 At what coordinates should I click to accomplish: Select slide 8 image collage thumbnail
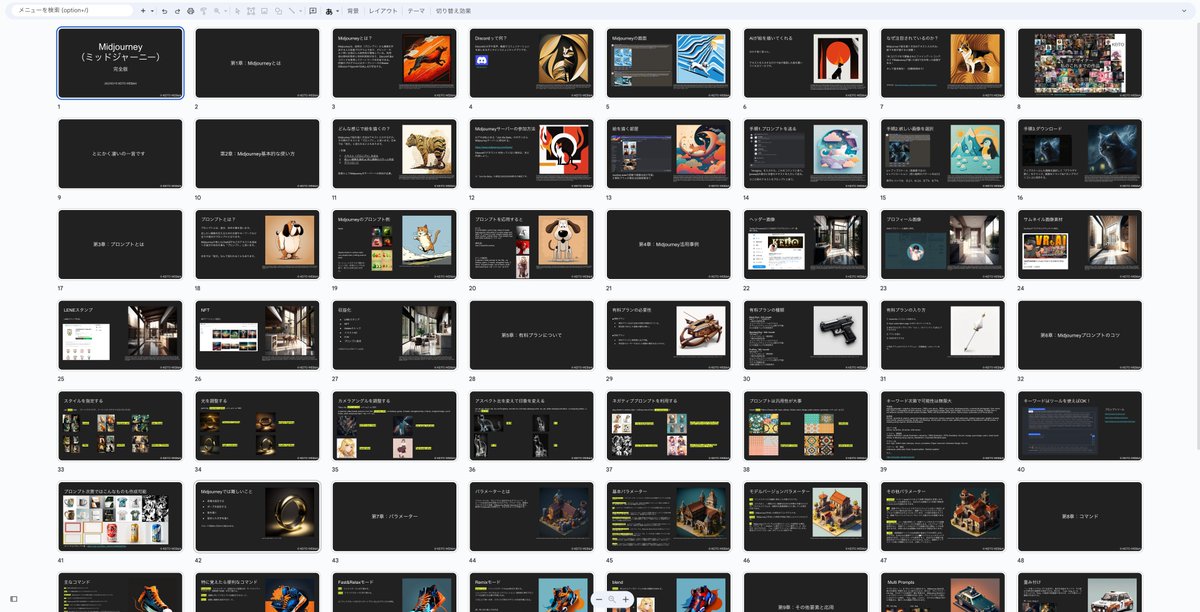(x=1079, y=62)
